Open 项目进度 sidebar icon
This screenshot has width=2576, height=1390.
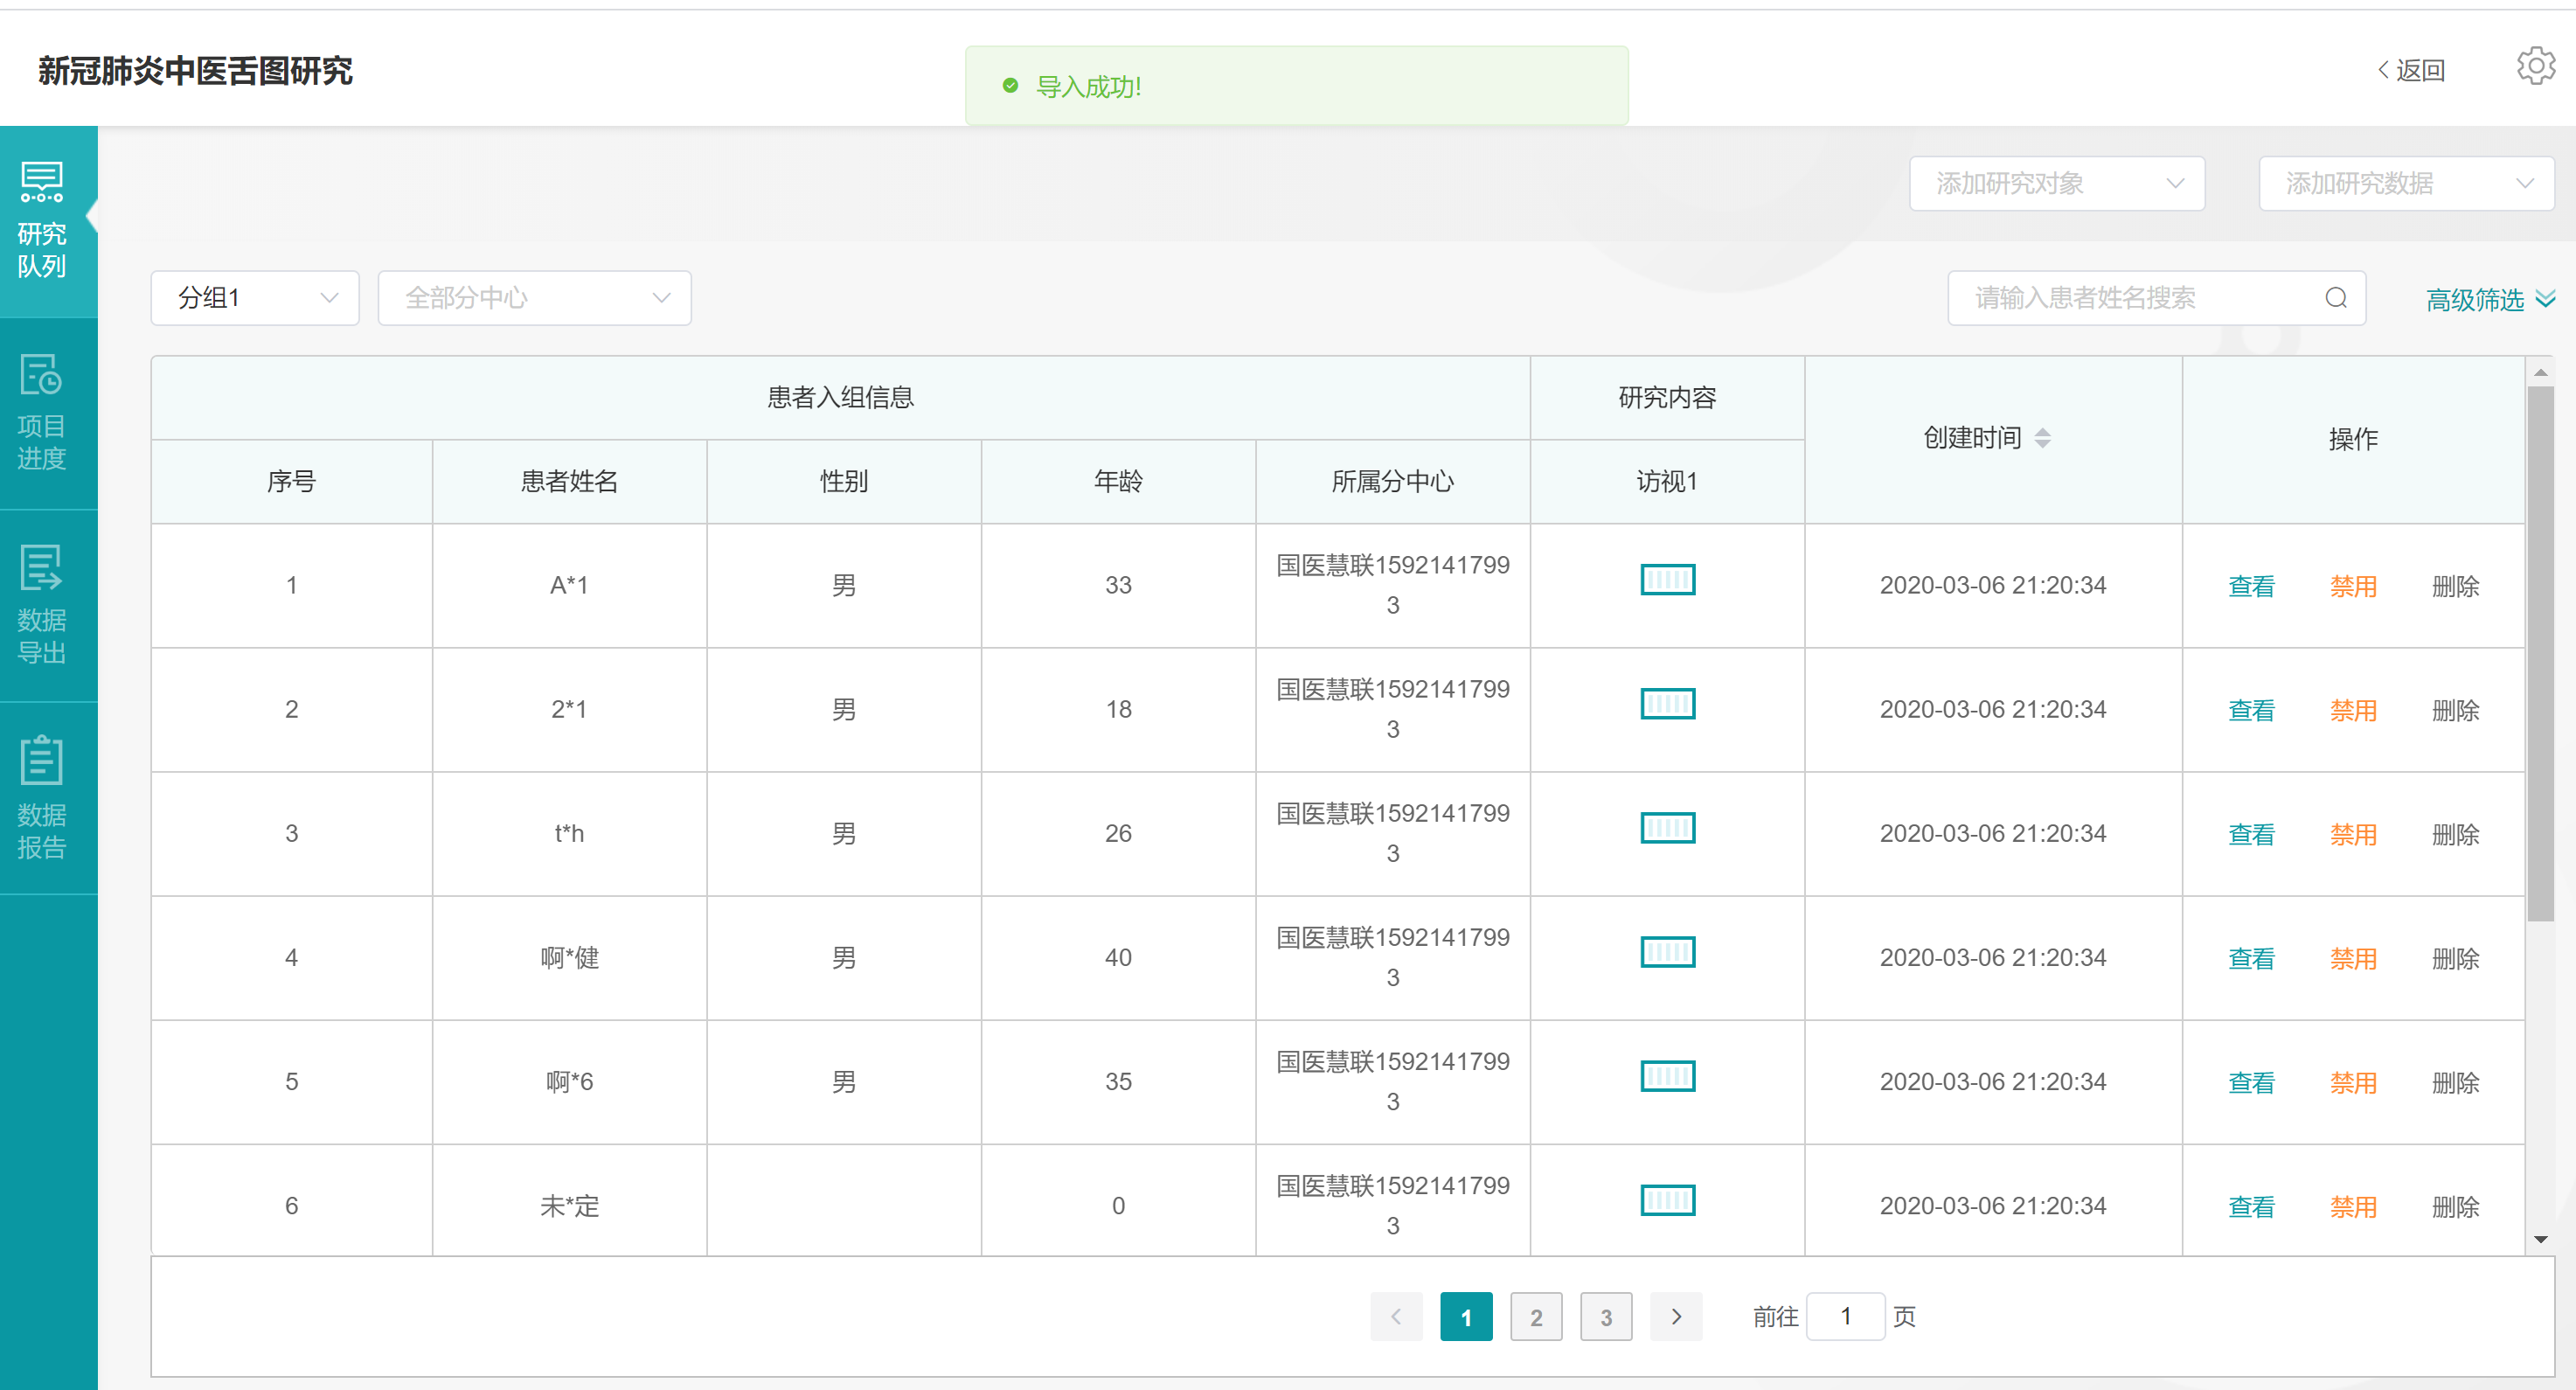[x=42, y=413]
